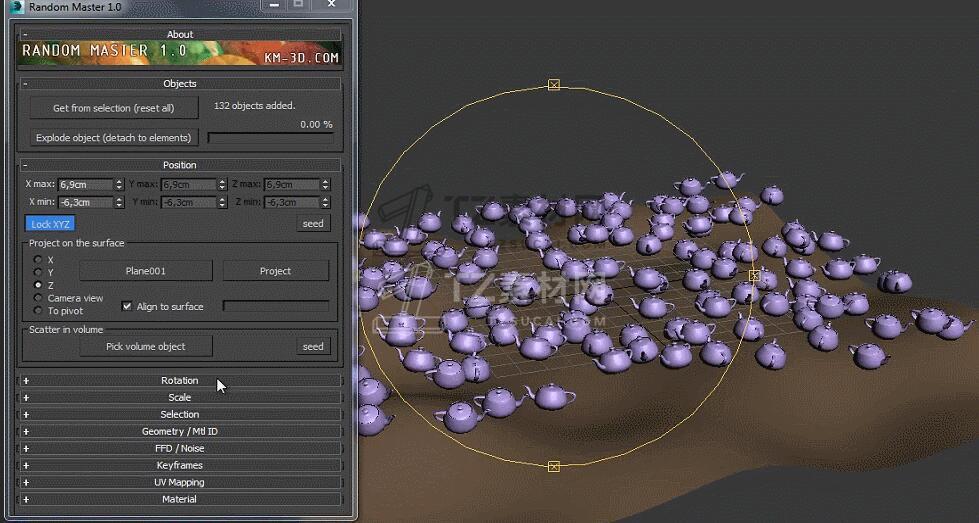Click the top yellow gizmo handle on the circle
This screenshot has height=523, width=979.
pyautogui.click(x=554, y=86)
